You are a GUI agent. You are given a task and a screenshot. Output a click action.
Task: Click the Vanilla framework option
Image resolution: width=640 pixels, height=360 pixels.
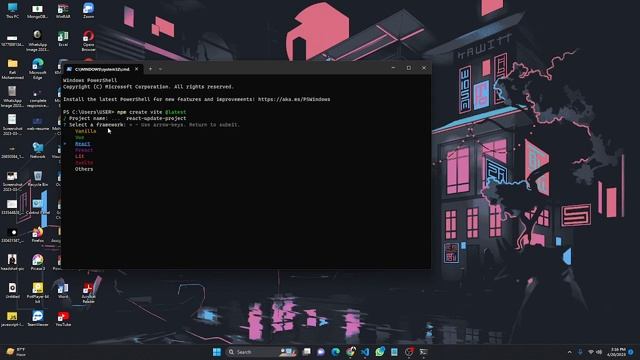86,131
